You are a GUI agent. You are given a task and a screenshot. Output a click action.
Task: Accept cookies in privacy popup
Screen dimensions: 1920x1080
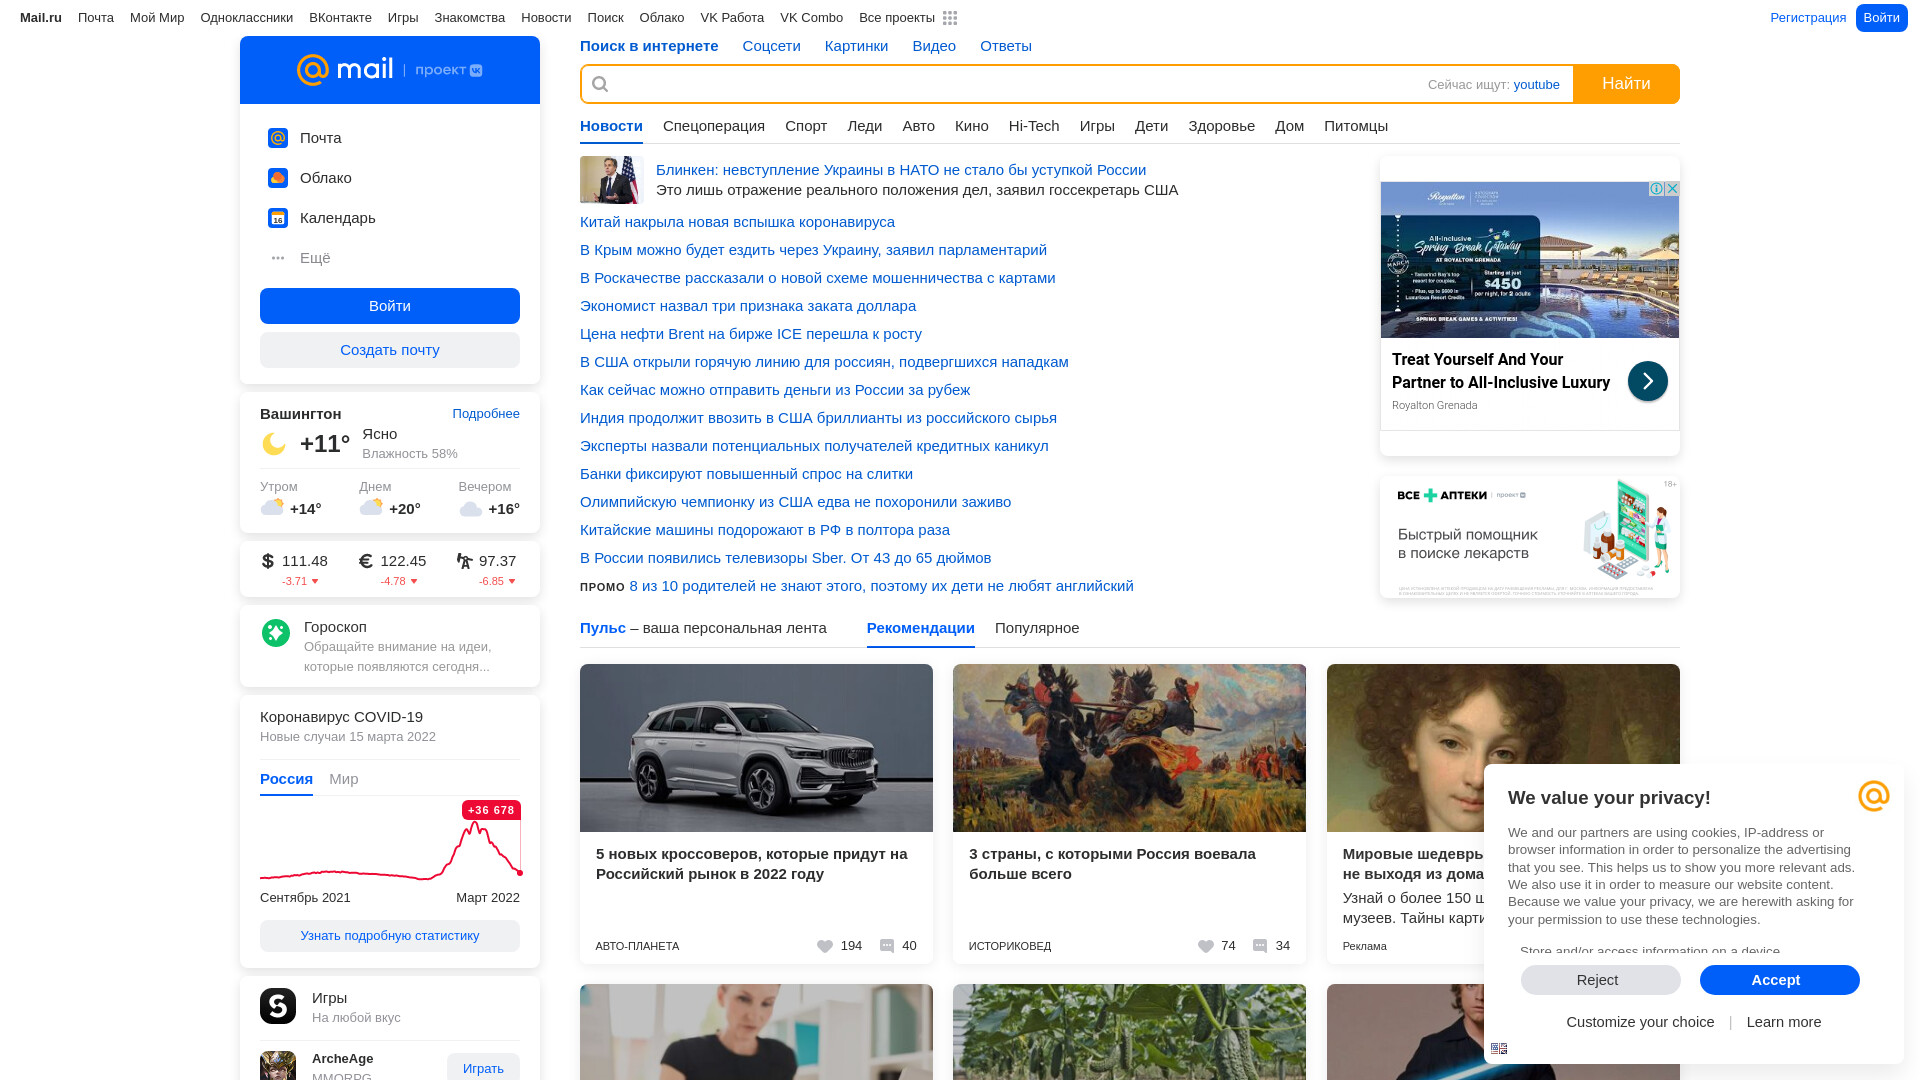click(1780, 980)
